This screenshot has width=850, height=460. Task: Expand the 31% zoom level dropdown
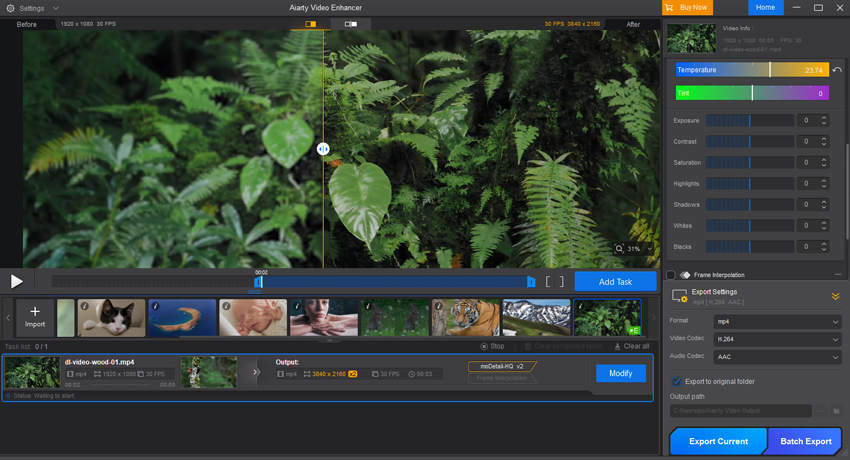pyautogui.click(x=649, y=249)
